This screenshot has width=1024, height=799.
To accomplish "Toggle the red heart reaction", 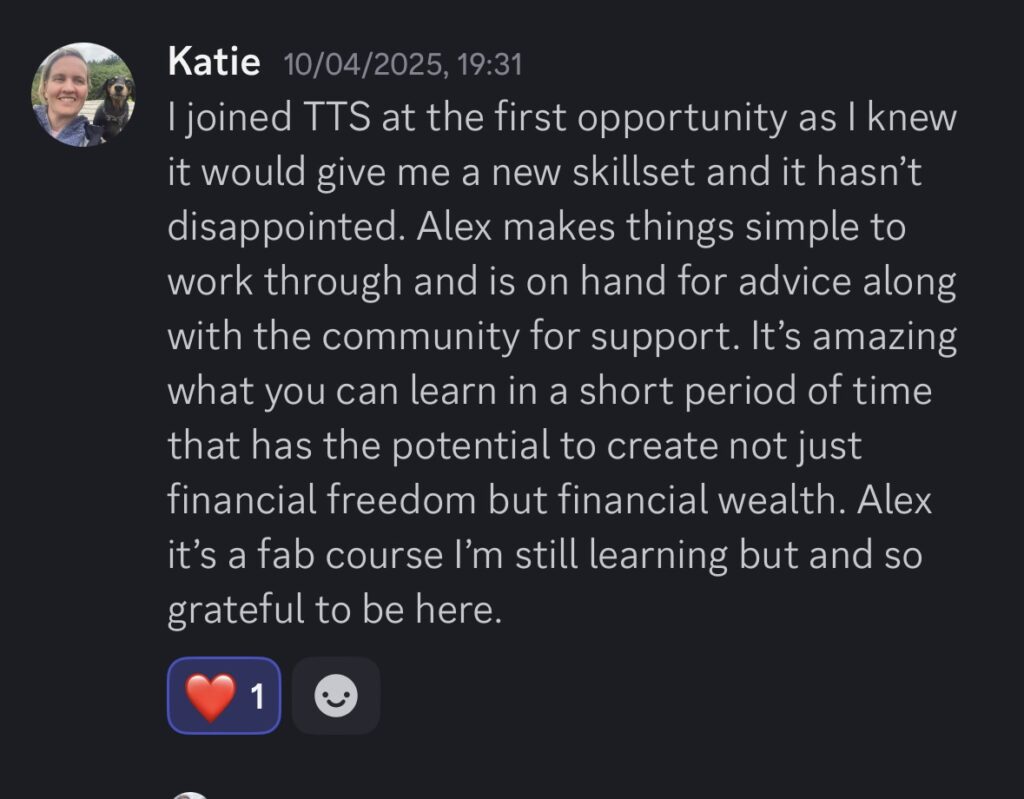I will 224,695.
